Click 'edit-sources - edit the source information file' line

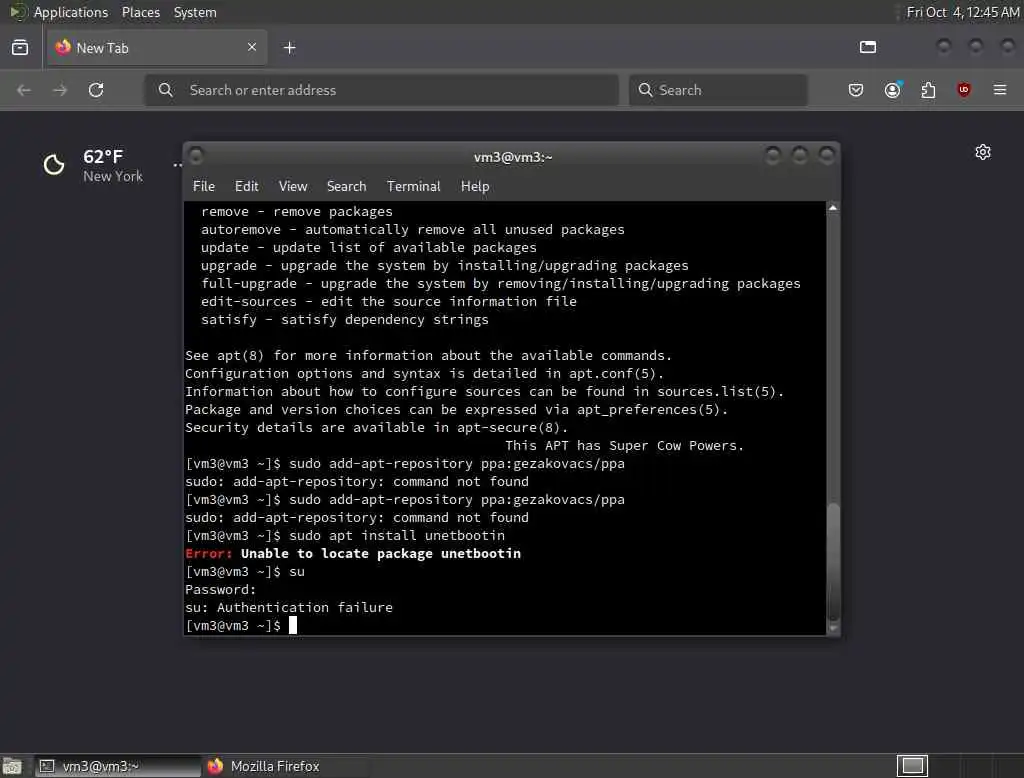pyautogui.click(x=389, y=301)
